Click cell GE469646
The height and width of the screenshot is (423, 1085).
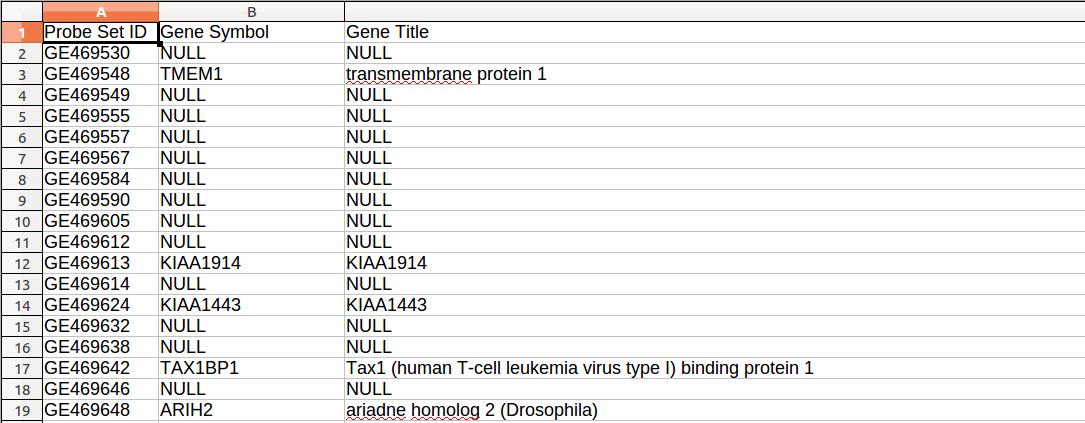pyautogui.click(x=100, y=389)
